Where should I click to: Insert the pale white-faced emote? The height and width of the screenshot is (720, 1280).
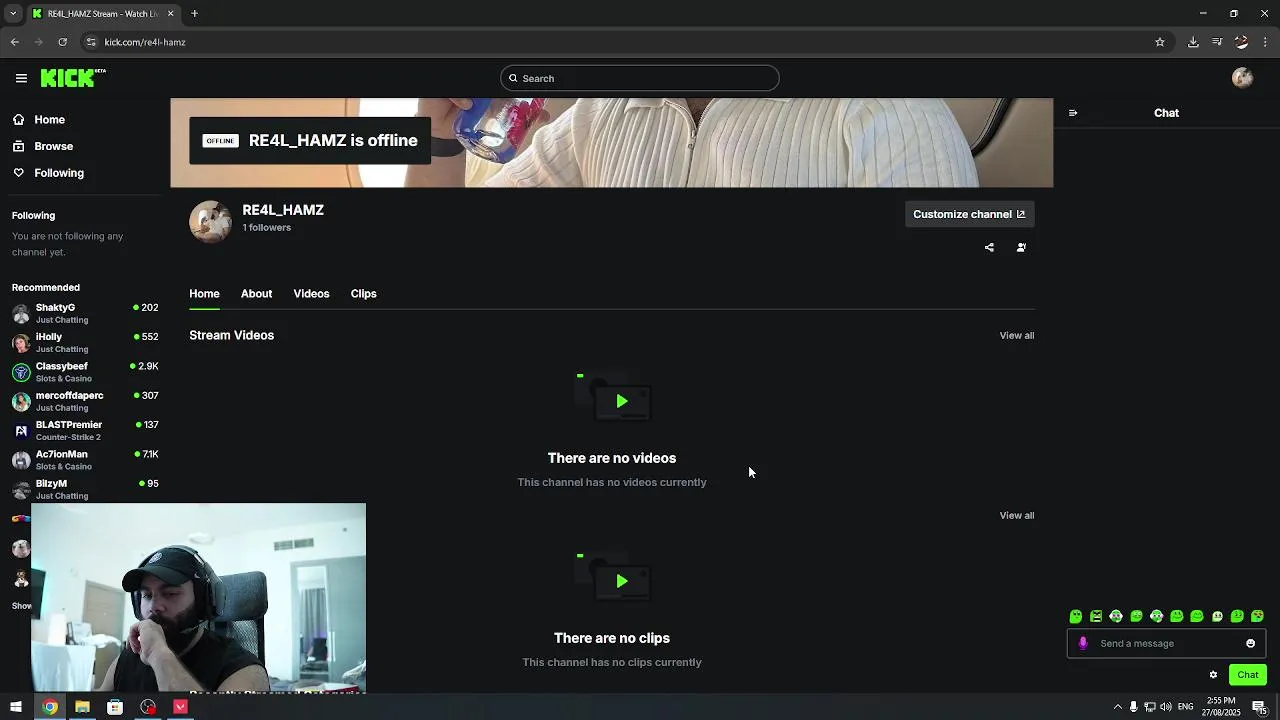(x=1217, y=616)
